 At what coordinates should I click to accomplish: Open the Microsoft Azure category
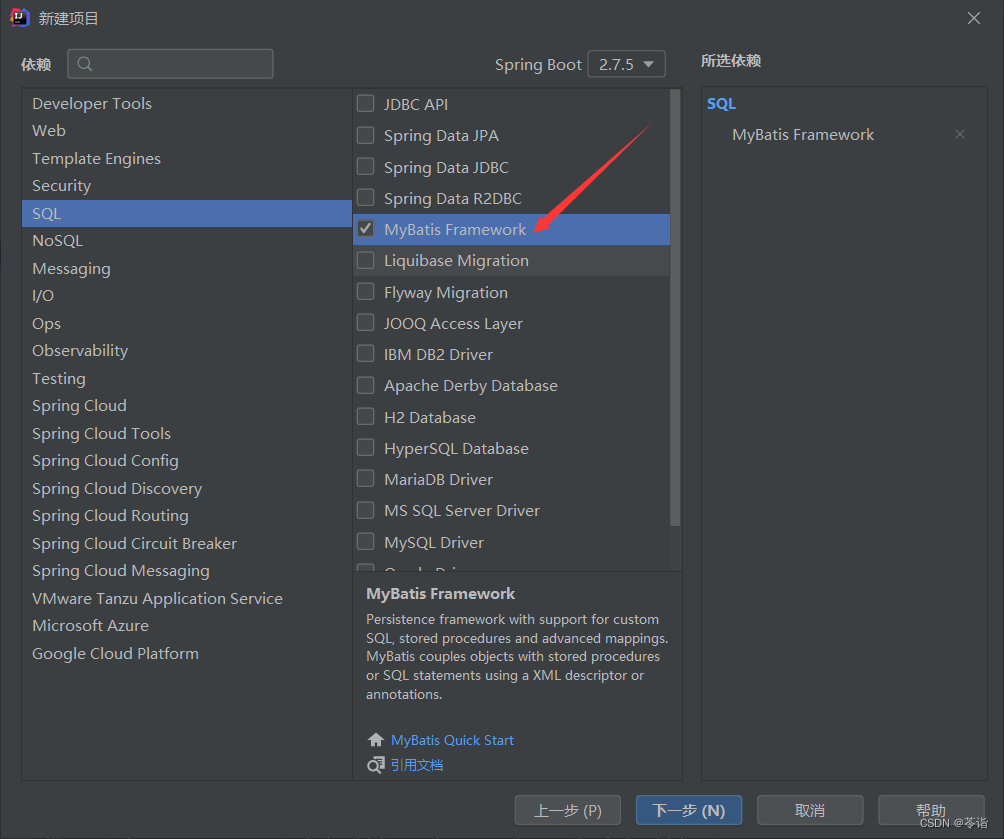point(186,626)
